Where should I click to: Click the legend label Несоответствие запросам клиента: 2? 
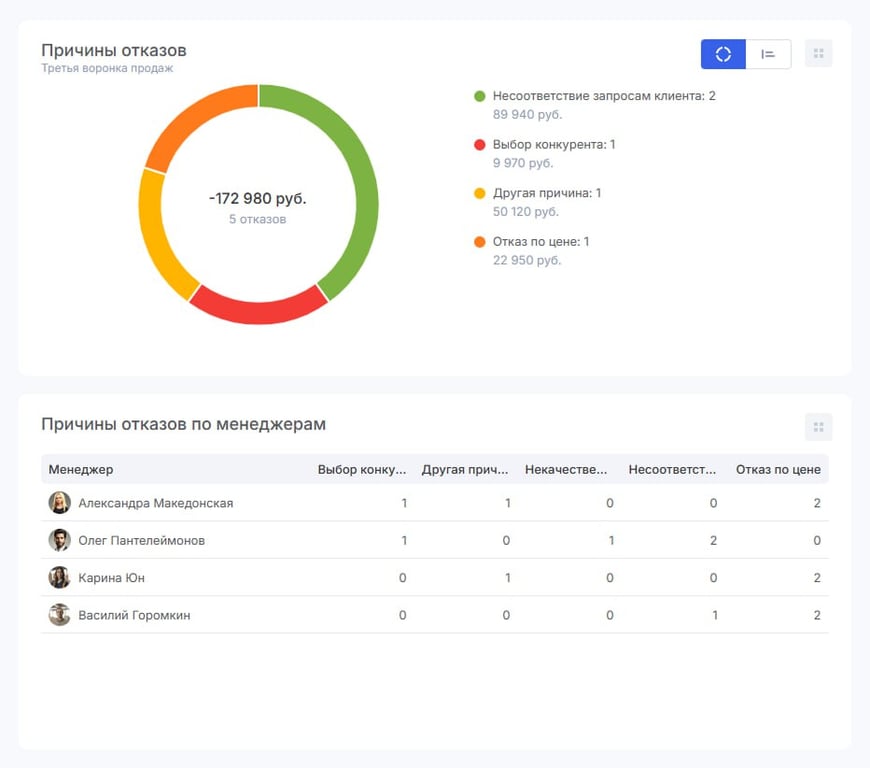coord(604,96)
